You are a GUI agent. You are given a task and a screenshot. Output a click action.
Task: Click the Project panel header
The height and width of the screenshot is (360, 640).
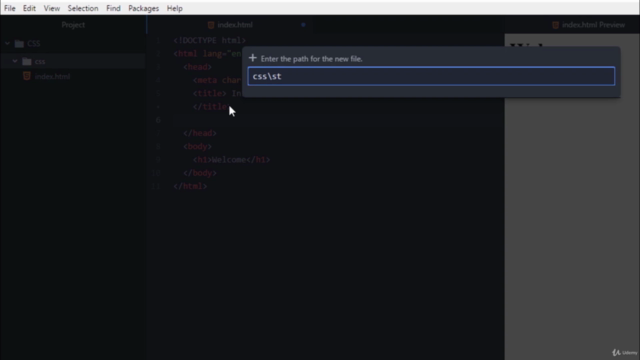[x=73, y=25]
